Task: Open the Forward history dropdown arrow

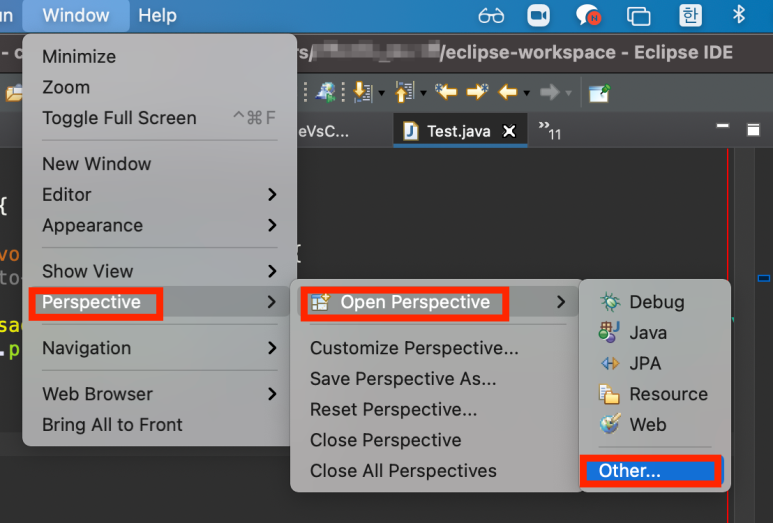Action: [x=568, y=93]
